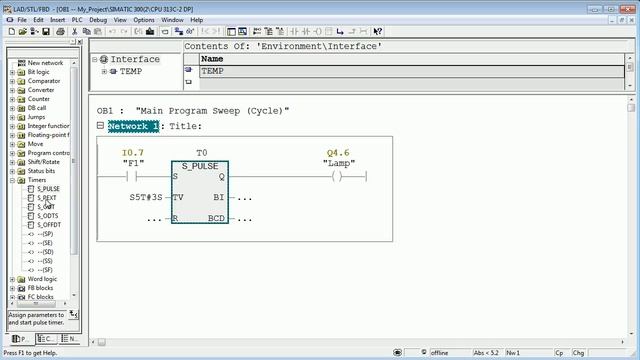This screenshot has width=640, height=360.
Task: Switch to the Program elements tab
Action: coord(20,339)
